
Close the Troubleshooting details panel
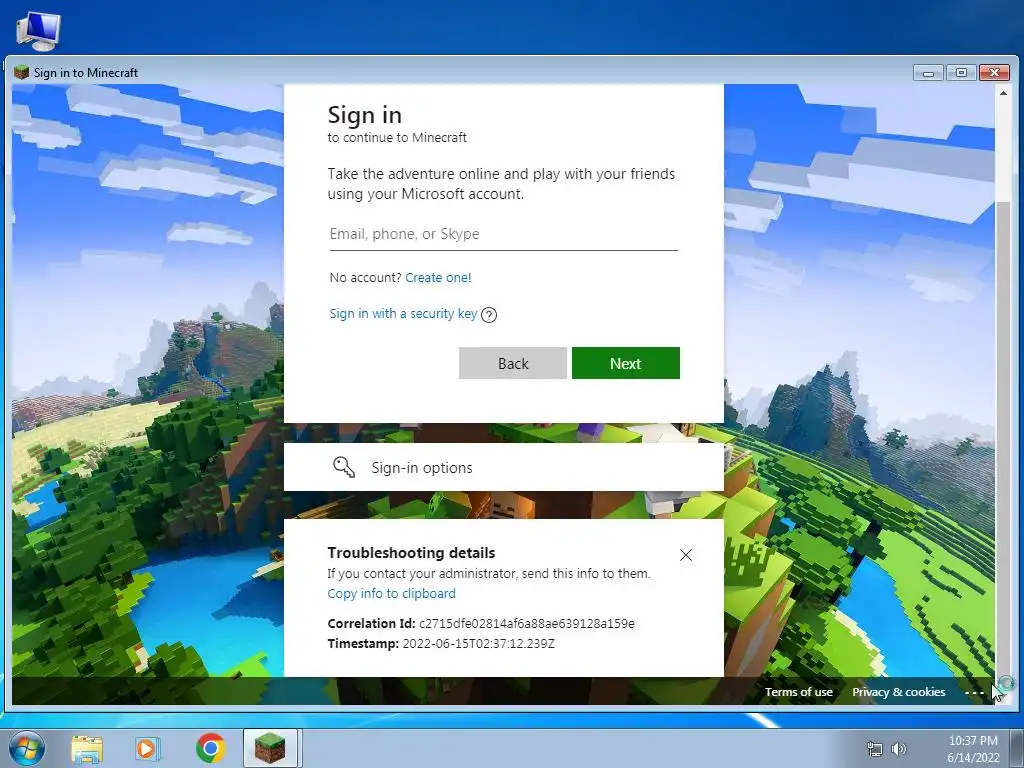[x=686, y=555]
